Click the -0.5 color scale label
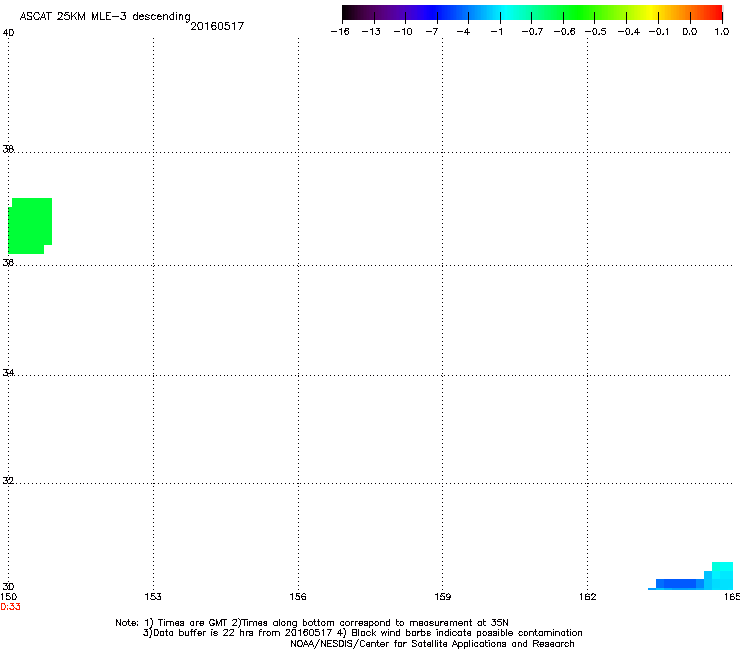Image resolution: width=740 pixels, height=650 pixels. pos(596,32)
